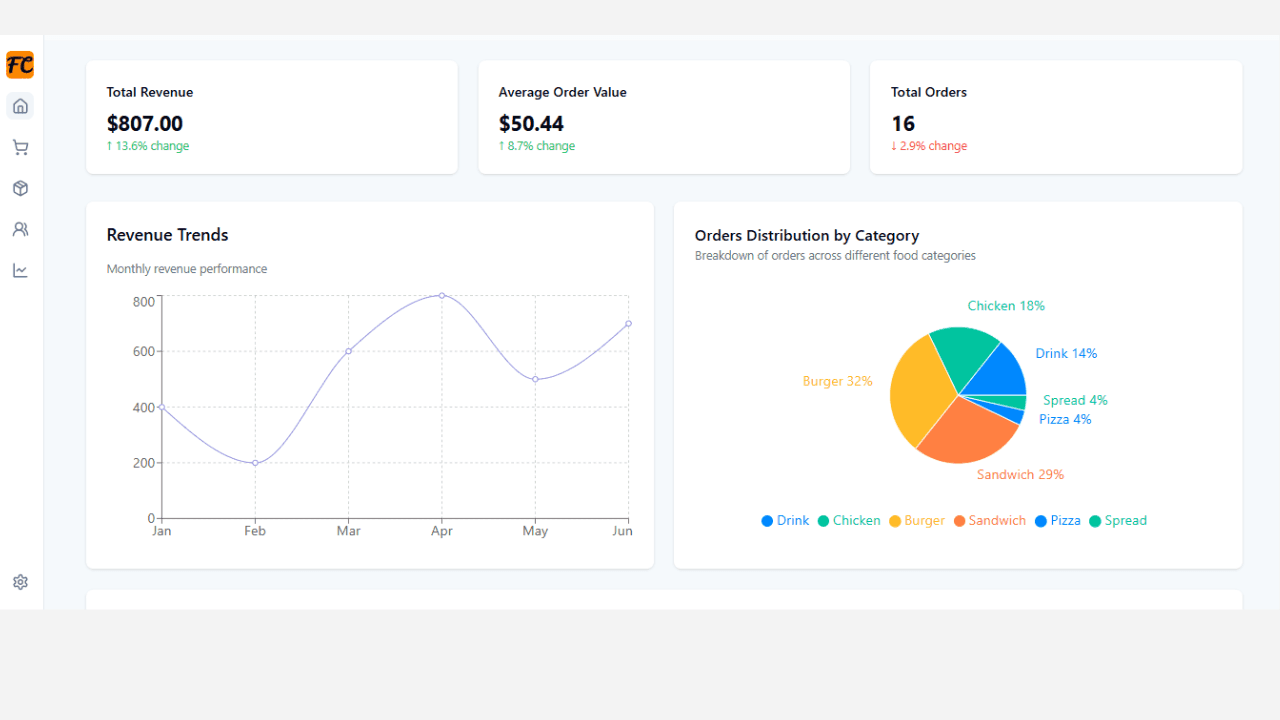Image resolution: width=1280 pixels, height=720 pixels.
Task: Click the Jun data point on line chart
Action: click(x=628, y=323)
